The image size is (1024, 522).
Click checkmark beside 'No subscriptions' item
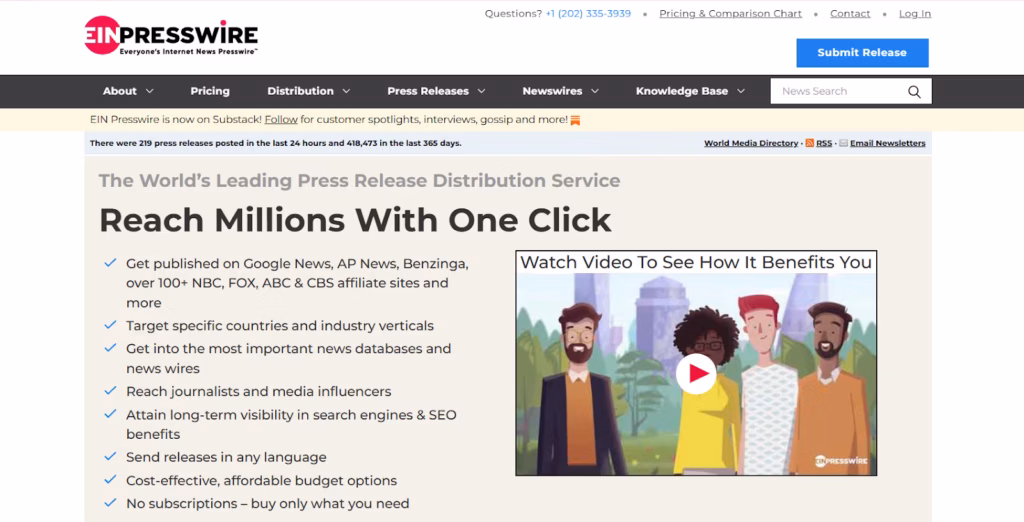(x=110, y=502)
